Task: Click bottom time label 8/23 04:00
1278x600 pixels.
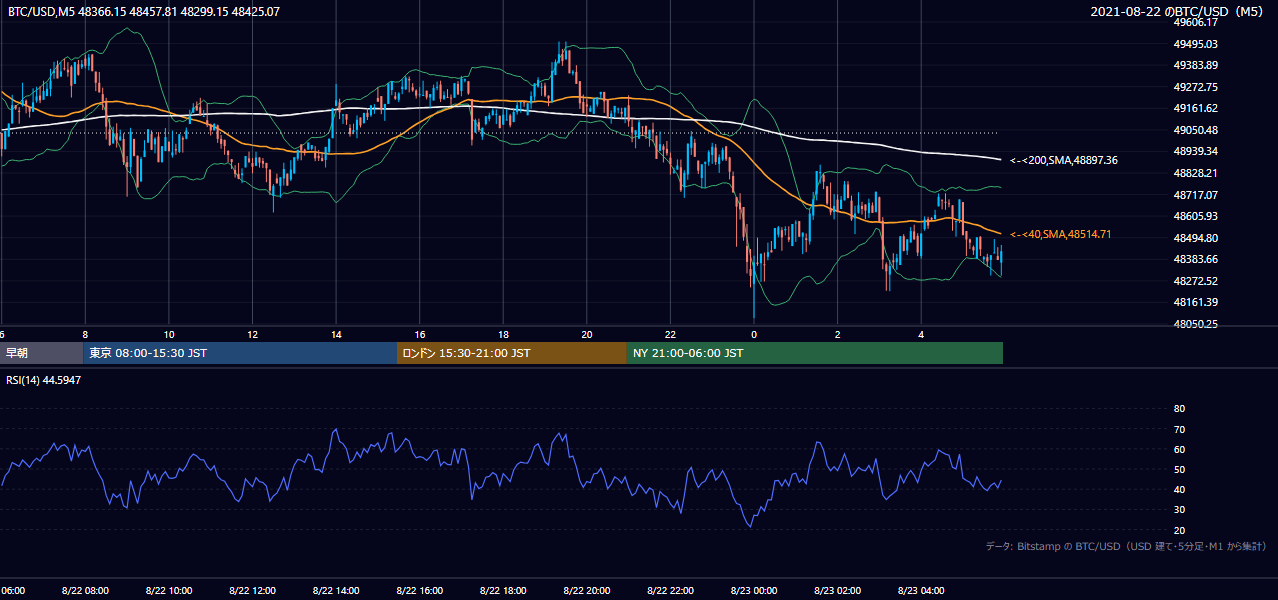Action: (921, 590)
